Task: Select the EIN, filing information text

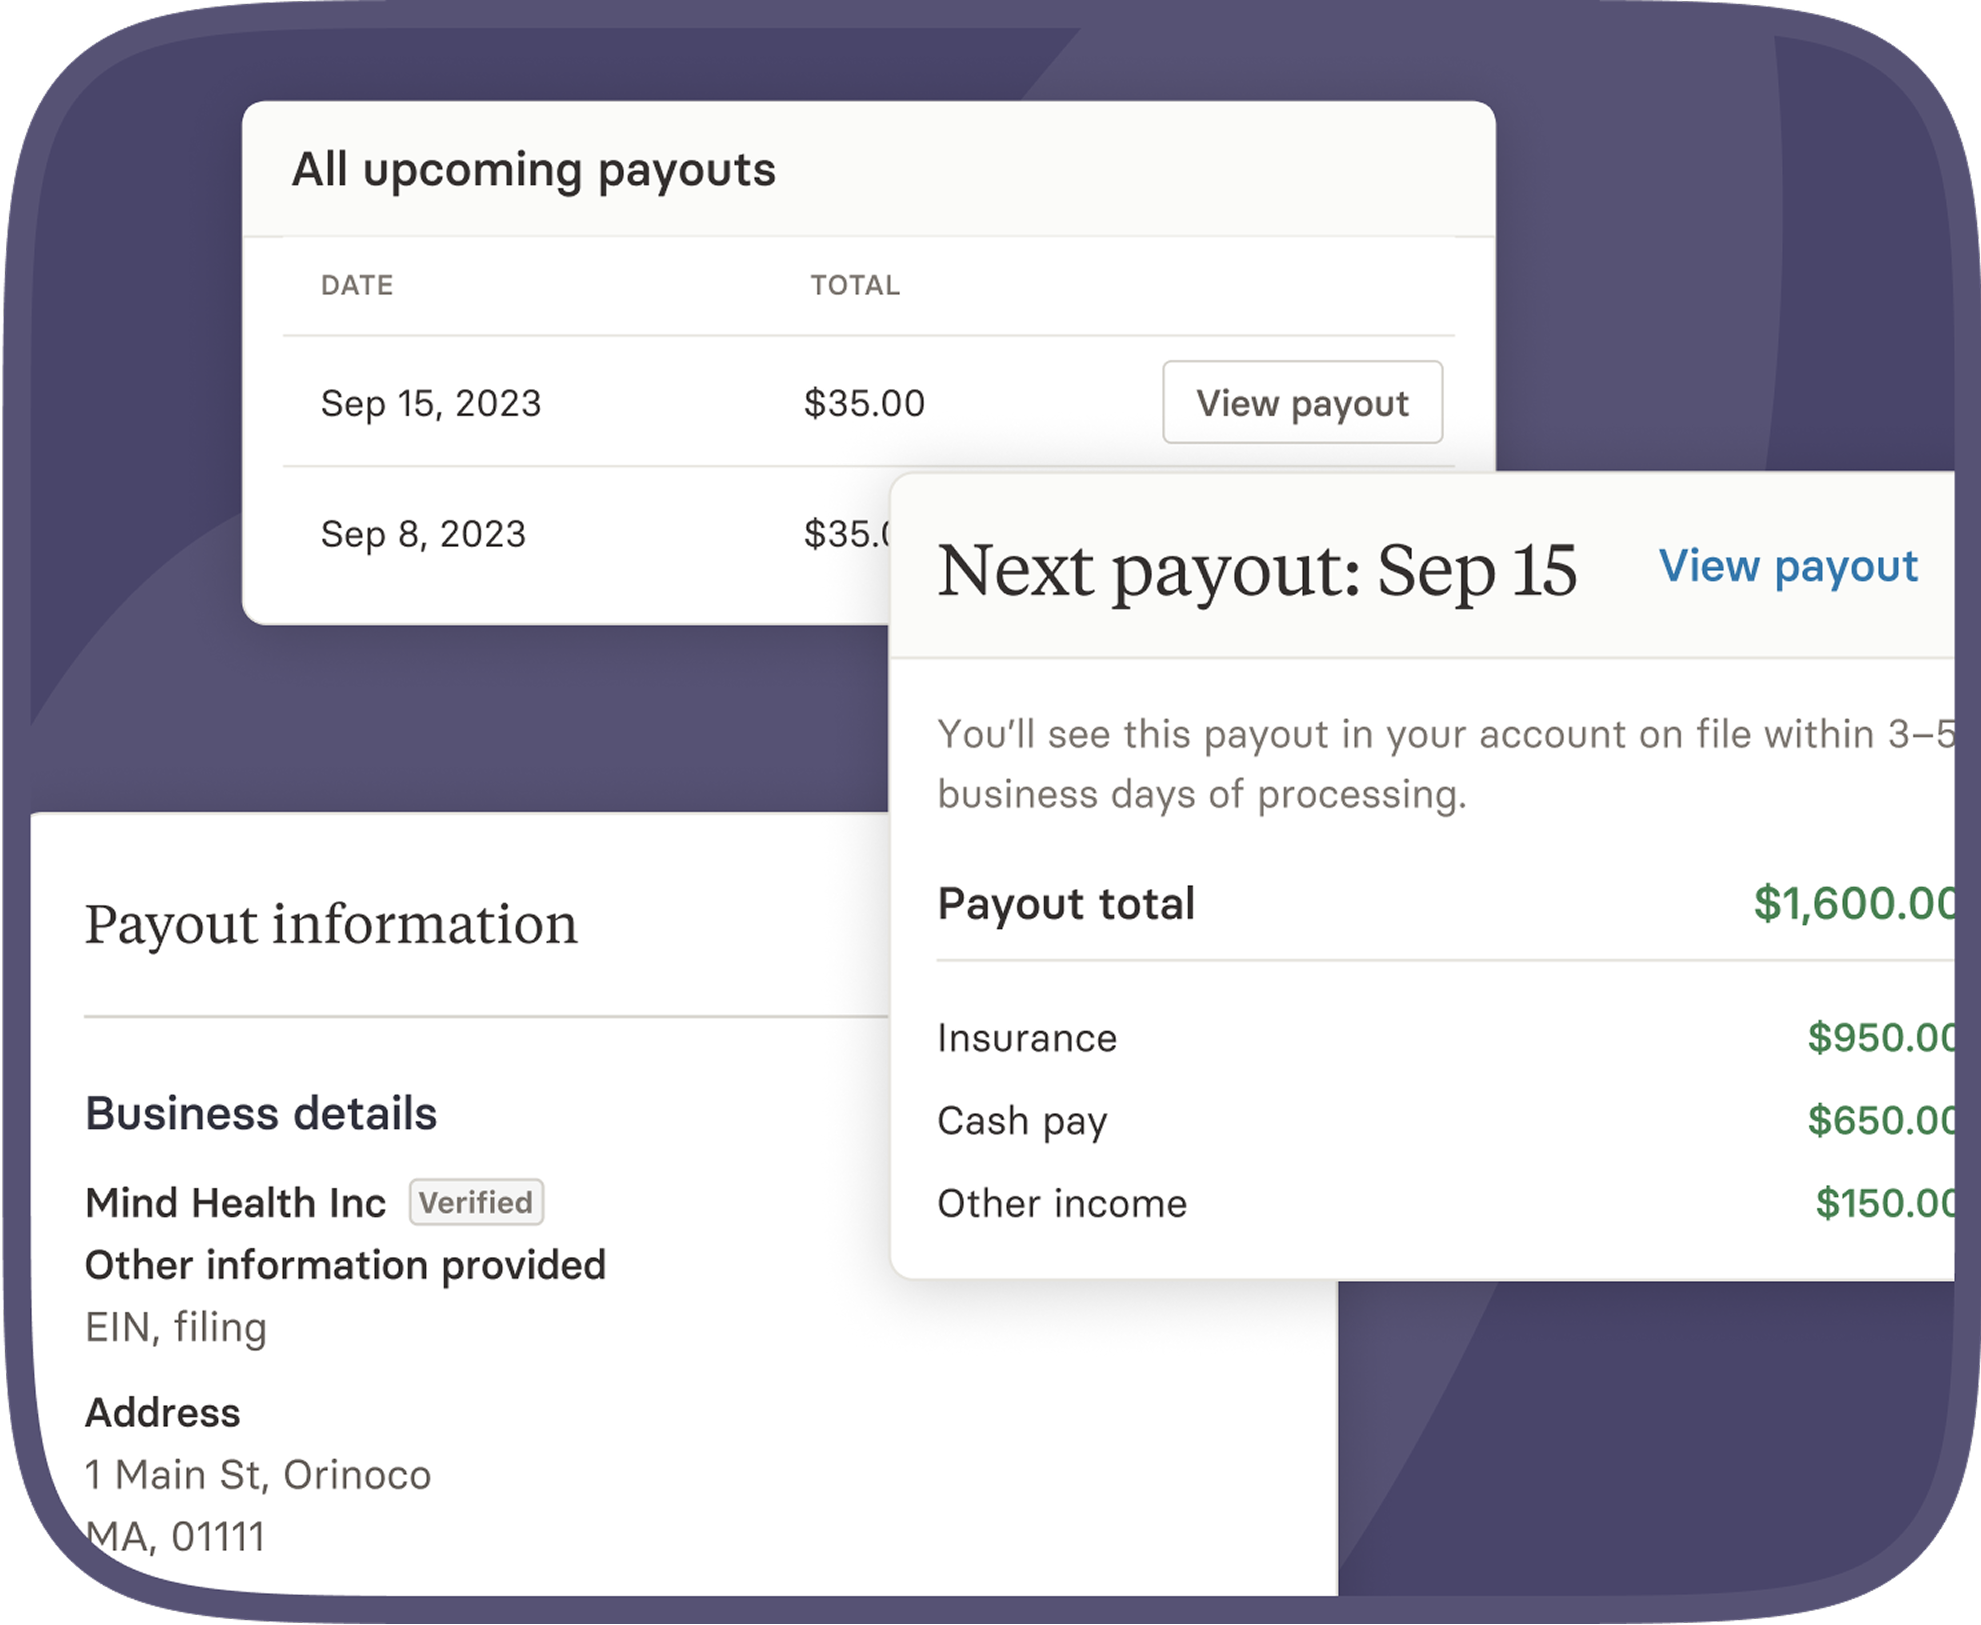Action: click(x=176, y=1327)
